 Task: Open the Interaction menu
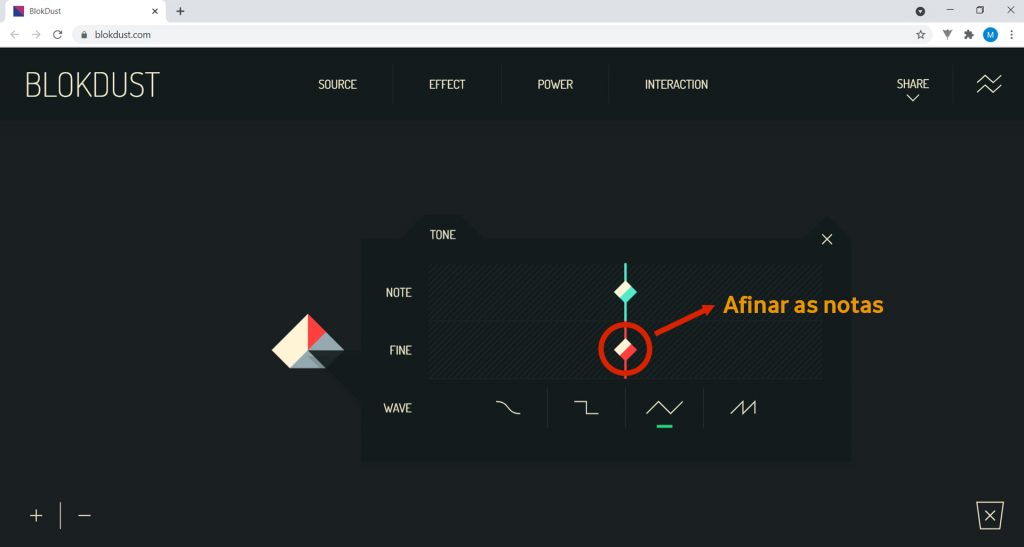[676, 84]
